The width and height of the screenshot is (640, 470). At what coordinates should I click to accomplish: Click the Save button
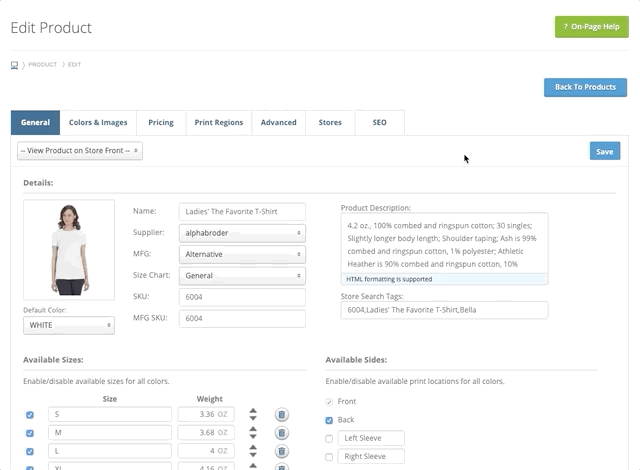pyautogui.click(x=605, y=151)
